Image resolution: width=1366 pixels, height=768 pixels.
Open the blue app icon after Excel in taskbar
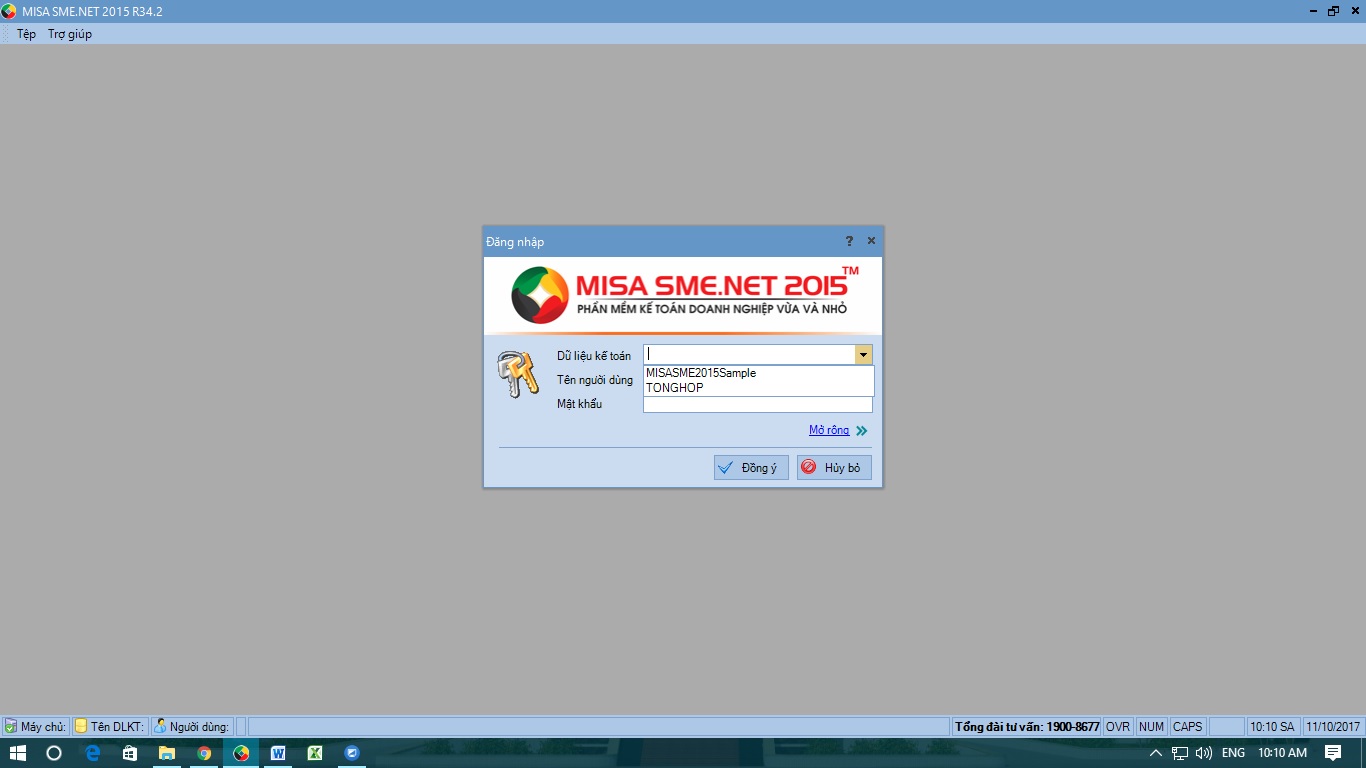click(x=352, y=753)
